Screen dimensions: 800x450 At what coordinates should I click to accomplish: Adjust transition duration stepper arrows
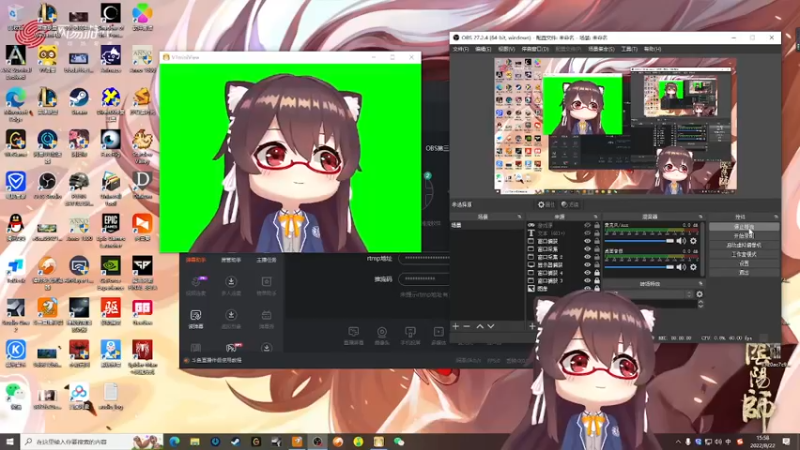pos(700,304)
